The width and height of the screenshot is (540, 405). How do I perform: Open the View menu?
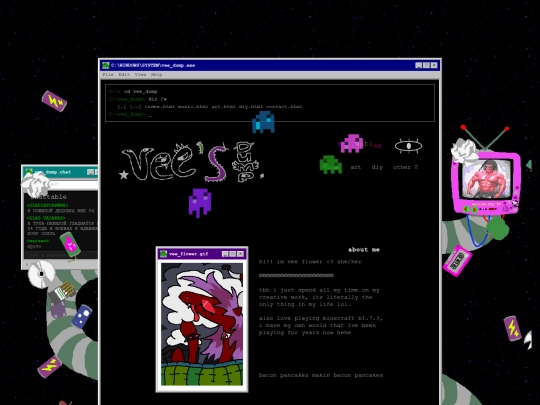140,74
